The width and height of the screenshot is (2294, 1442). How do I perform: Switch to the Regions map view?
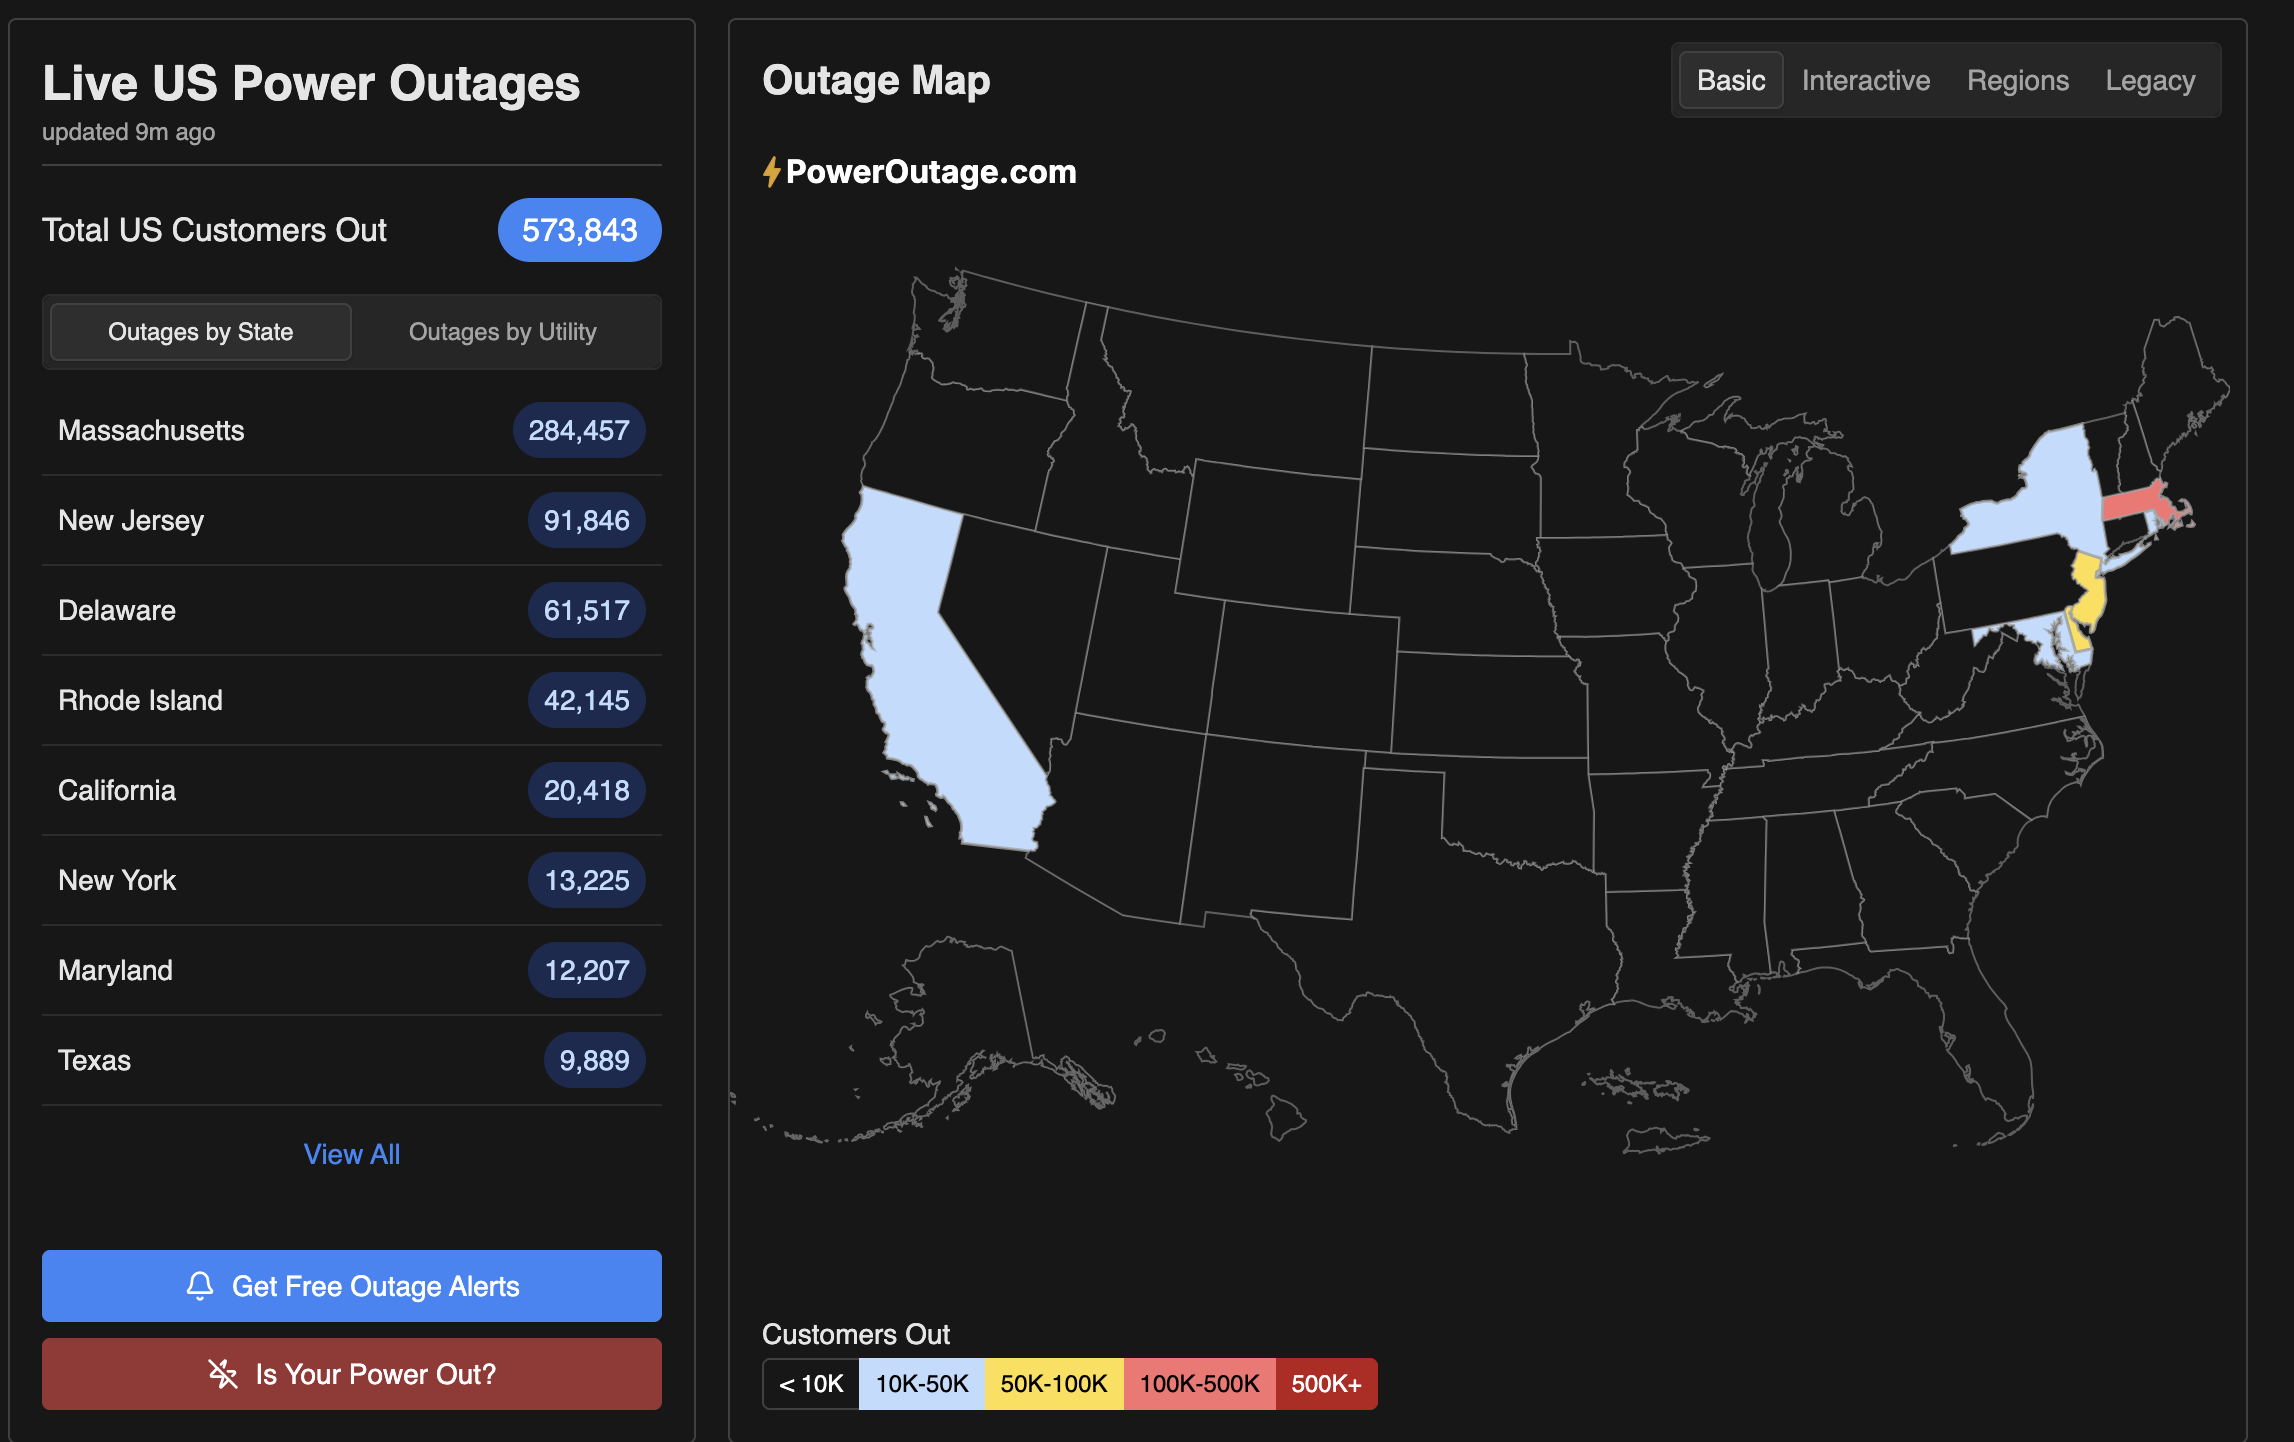tap(2017, 79)
